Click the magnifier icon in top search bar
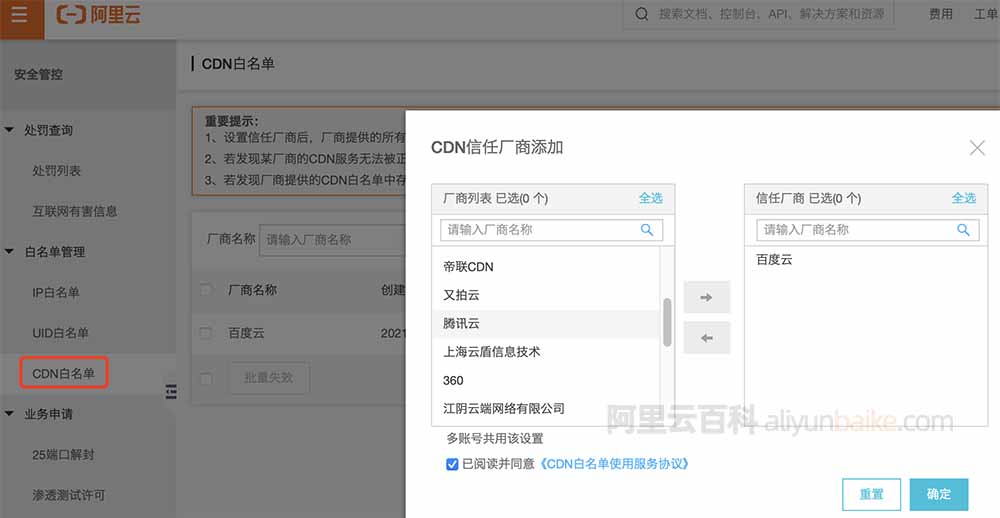 pyautogui.click(x=642, y=14)
